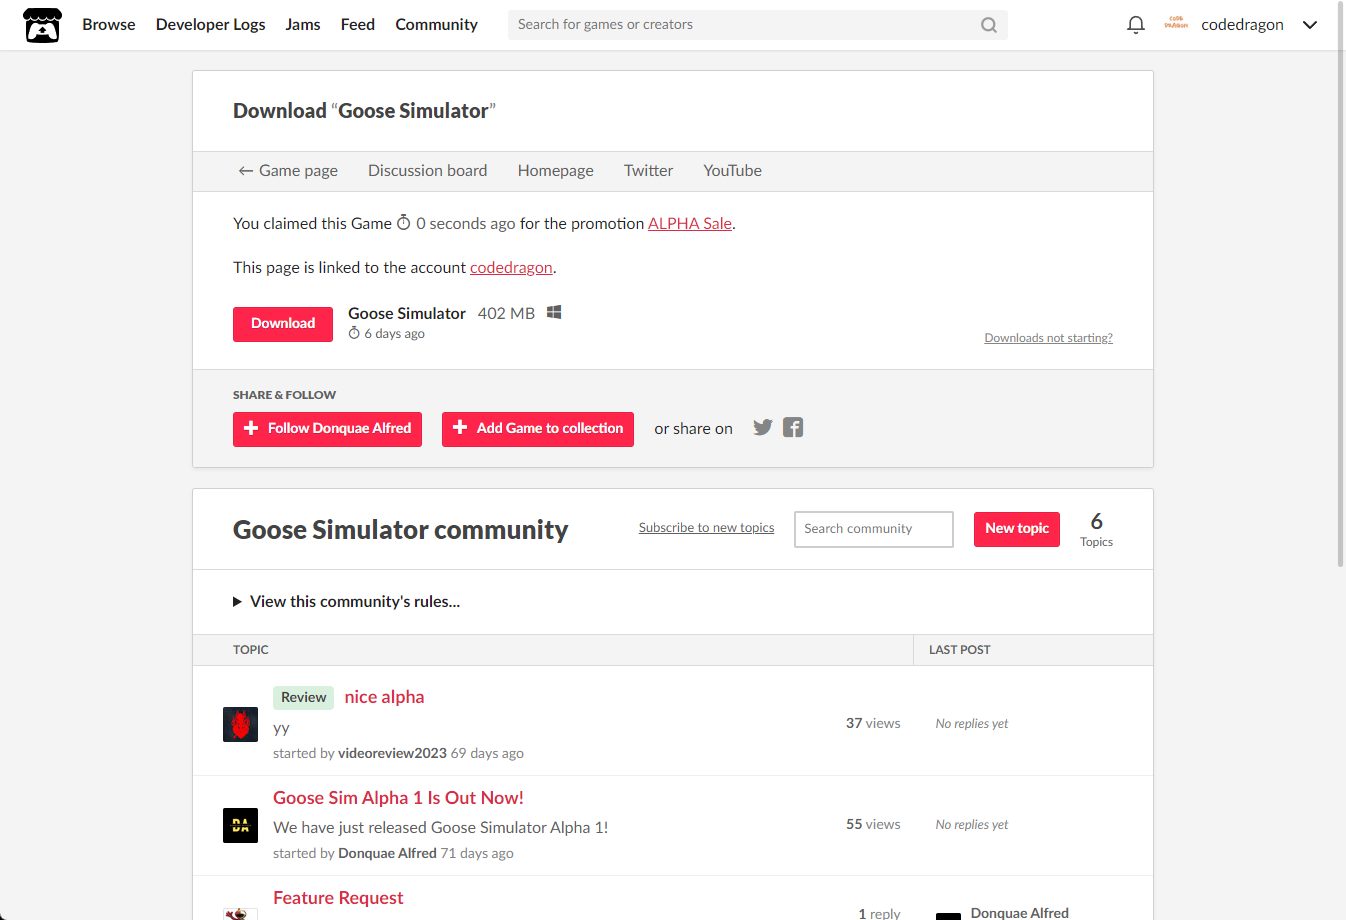This screenshot has width=1346, height=920.
Task: Visit the Homepage link
Action: (556, 171)
